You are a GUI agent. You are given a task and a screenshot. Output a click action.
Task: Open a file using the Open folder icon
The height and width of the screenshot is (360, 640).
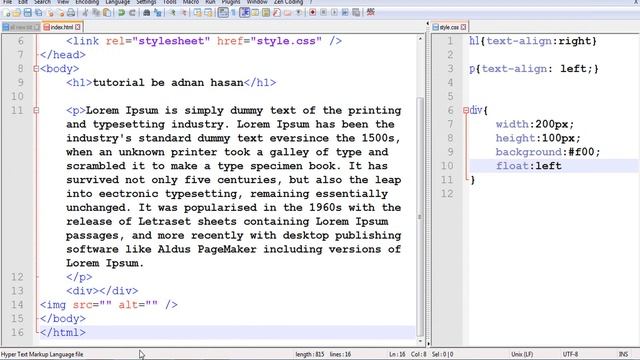pos(17,13)
